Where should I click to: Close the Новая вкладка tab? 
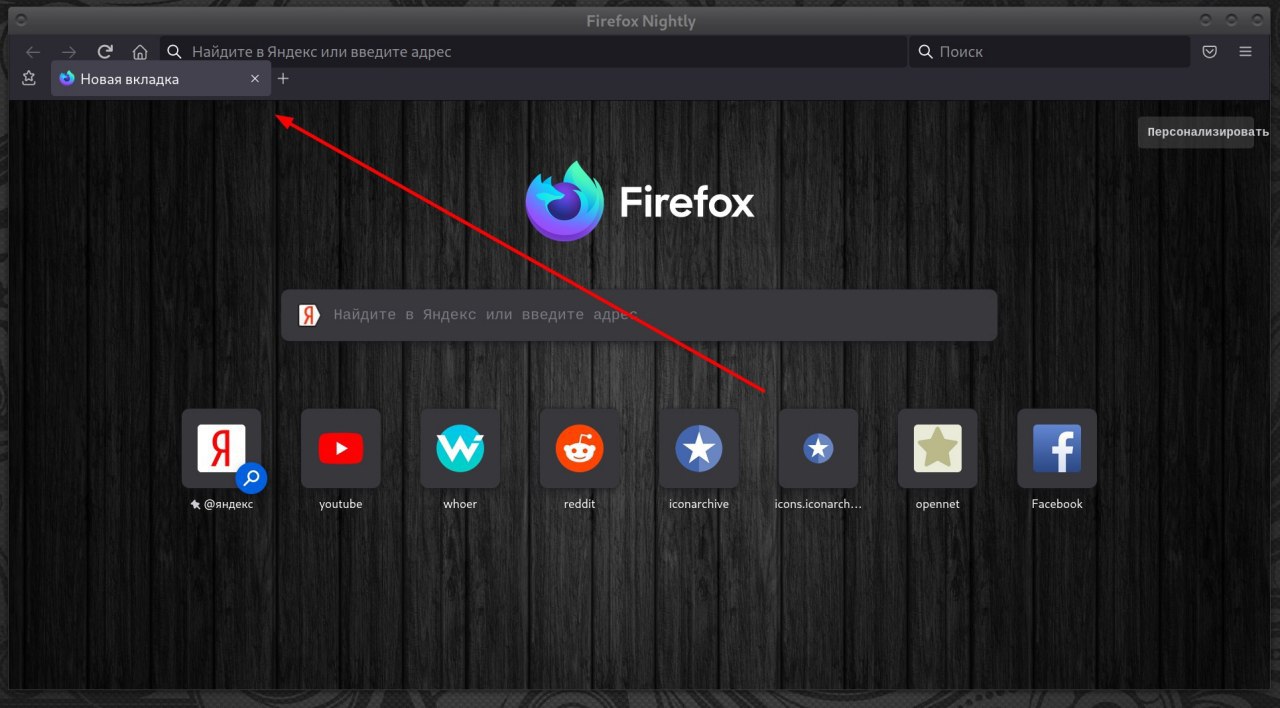255,79
